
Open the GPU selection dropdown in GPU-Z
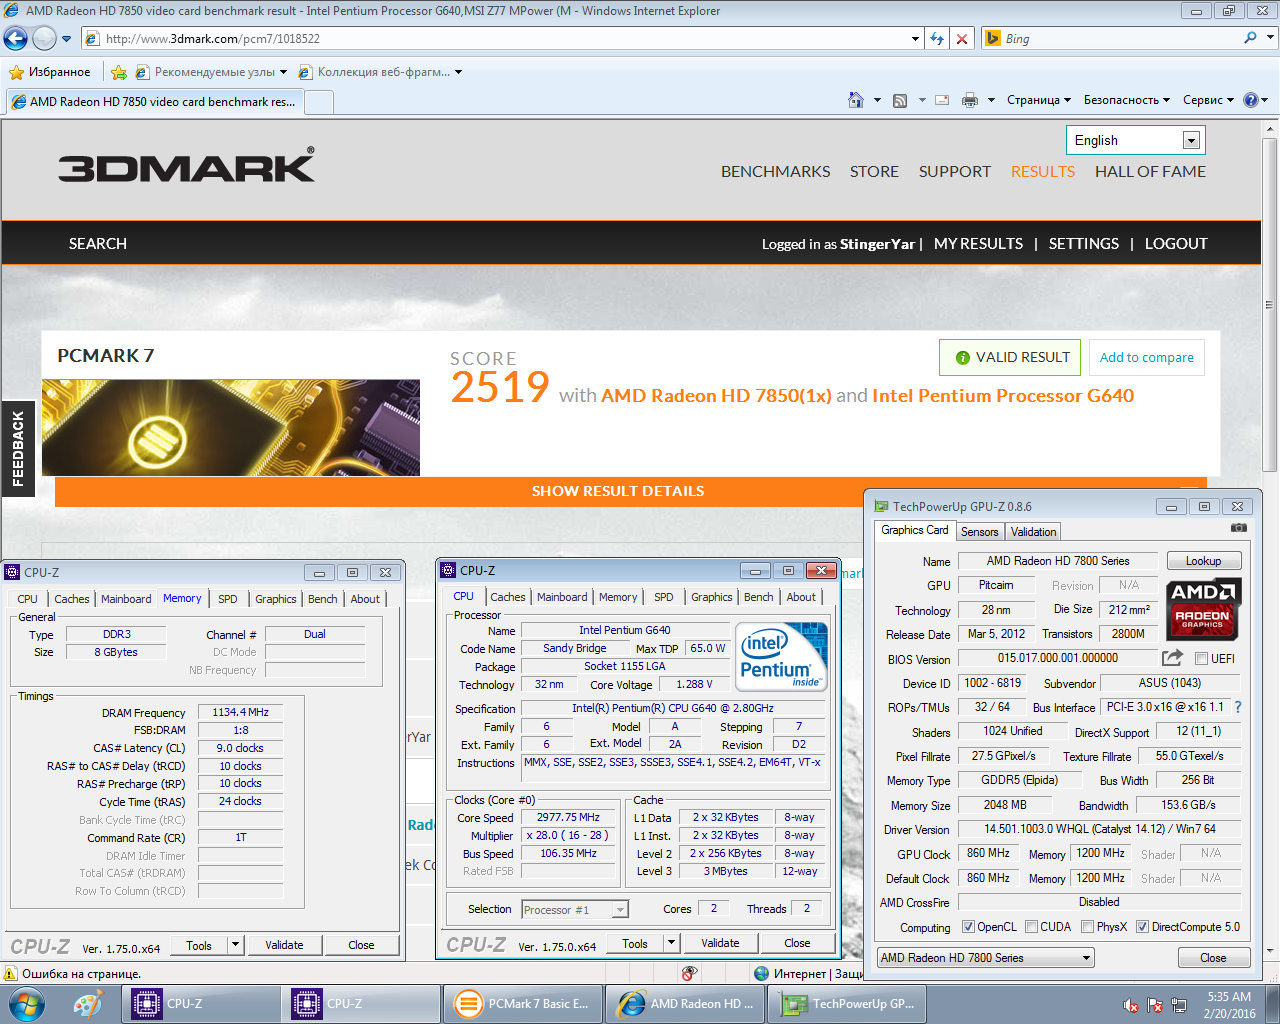pos(985,957)
